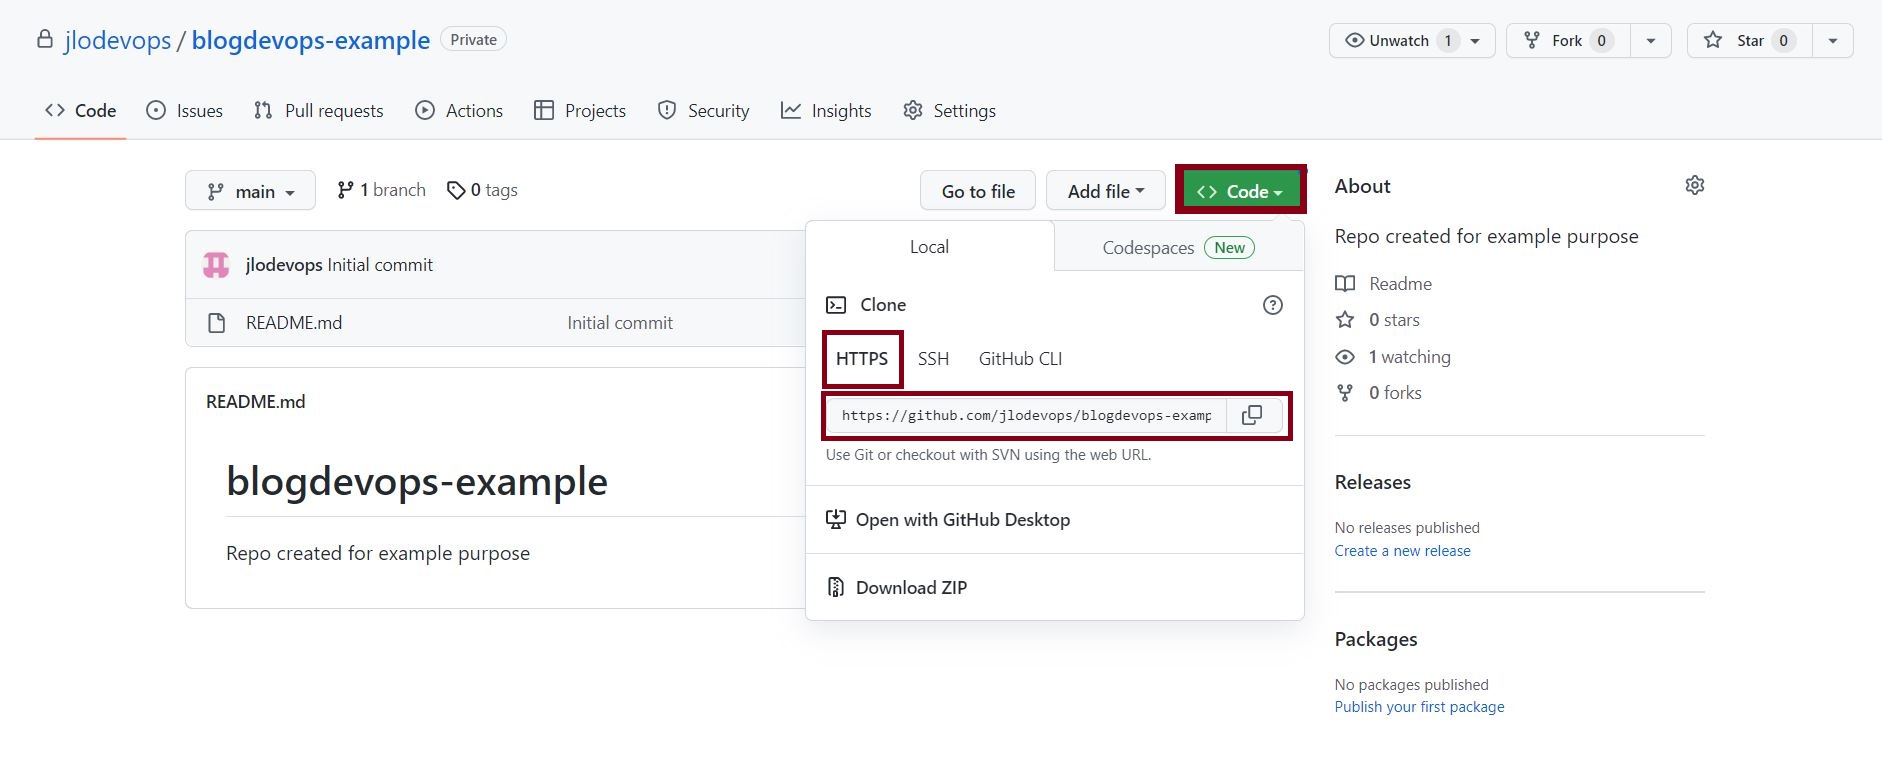Select the Local tab in clone panel
The width and height of the screenshot is (1882, 766).
click(930, 247)
